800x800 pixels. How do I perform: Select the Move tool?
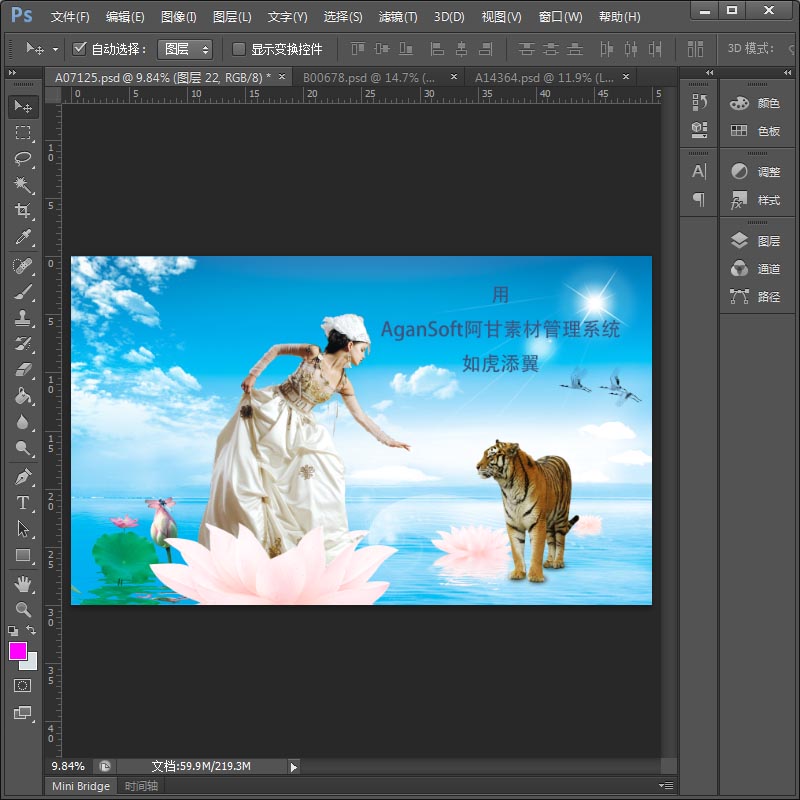[x=23, y=106]
